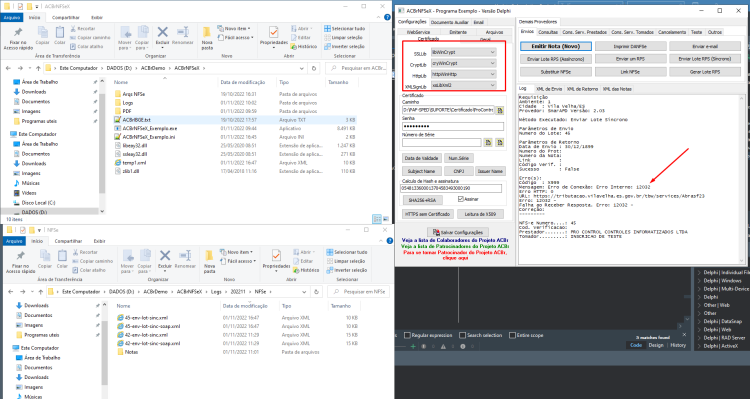
Task: Select temp1.xml file in ACBrNFSeX folder
Action: click(x=134, y=163)
